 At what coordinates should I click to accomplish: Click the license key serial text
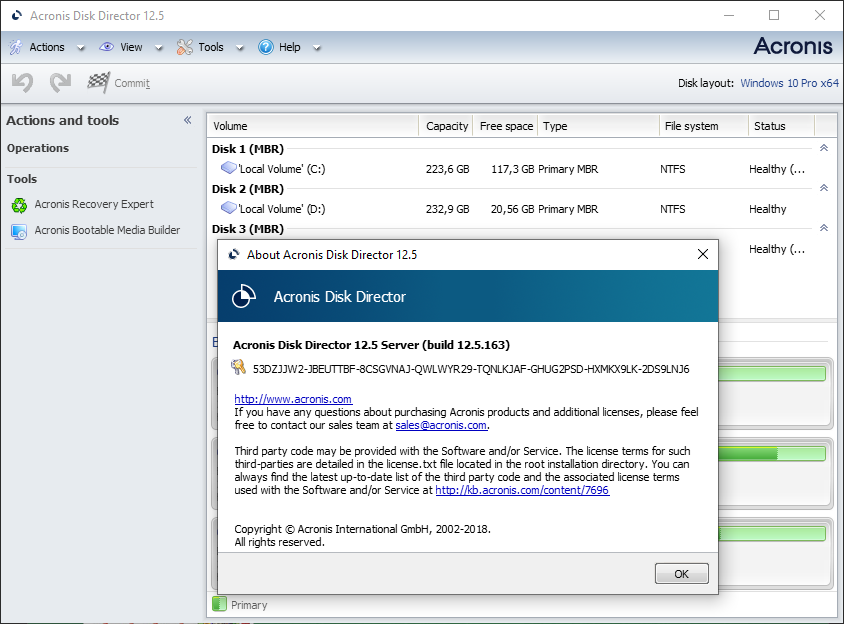[471, 369]
